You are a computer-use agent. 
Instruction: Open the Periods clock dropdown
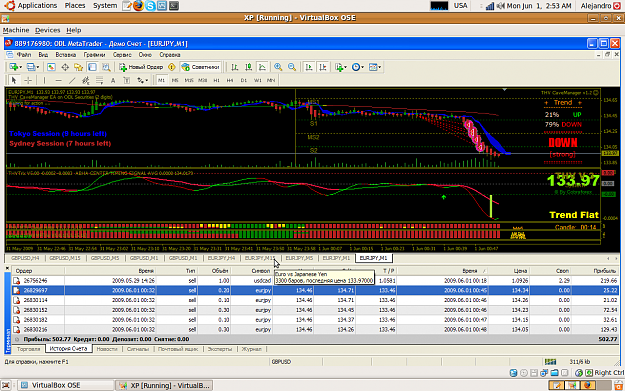tap(358, 67)
